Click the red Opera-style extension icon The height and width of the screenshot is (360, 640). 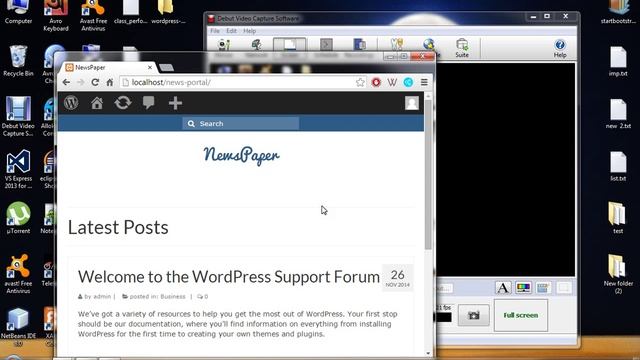376,82
